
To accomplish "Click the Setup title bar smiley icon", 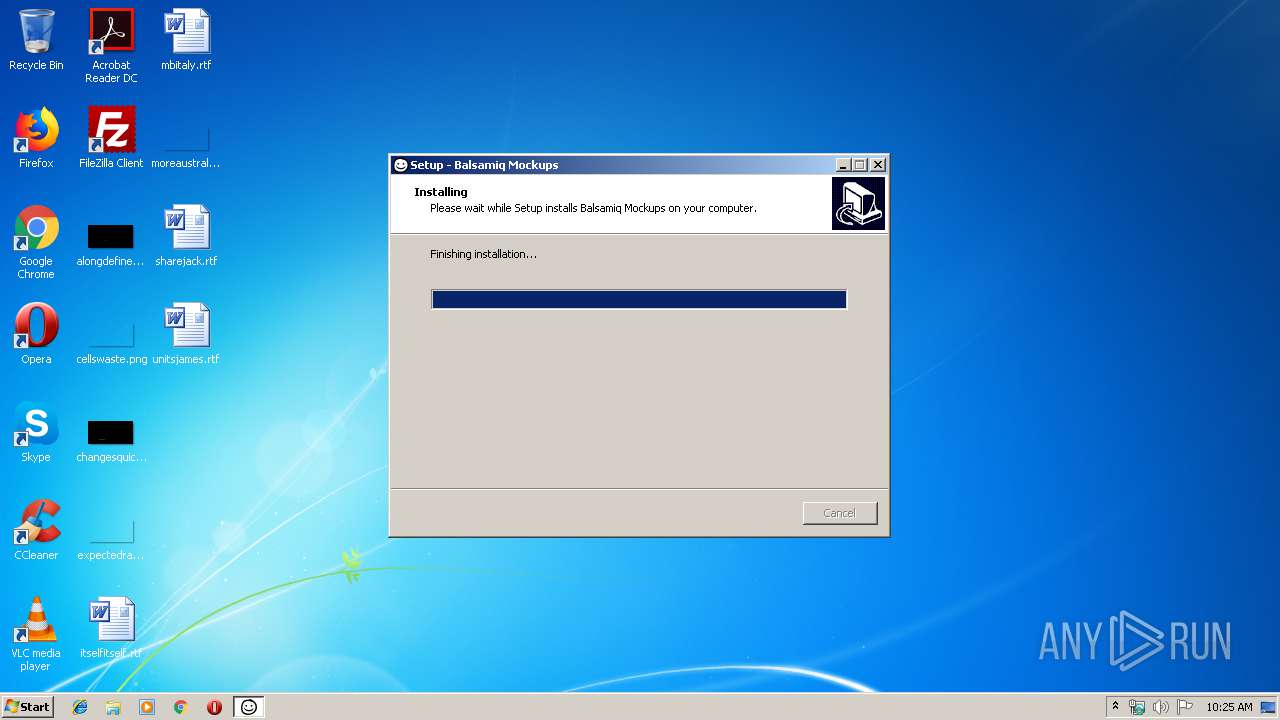I will [x=400, y=165].
